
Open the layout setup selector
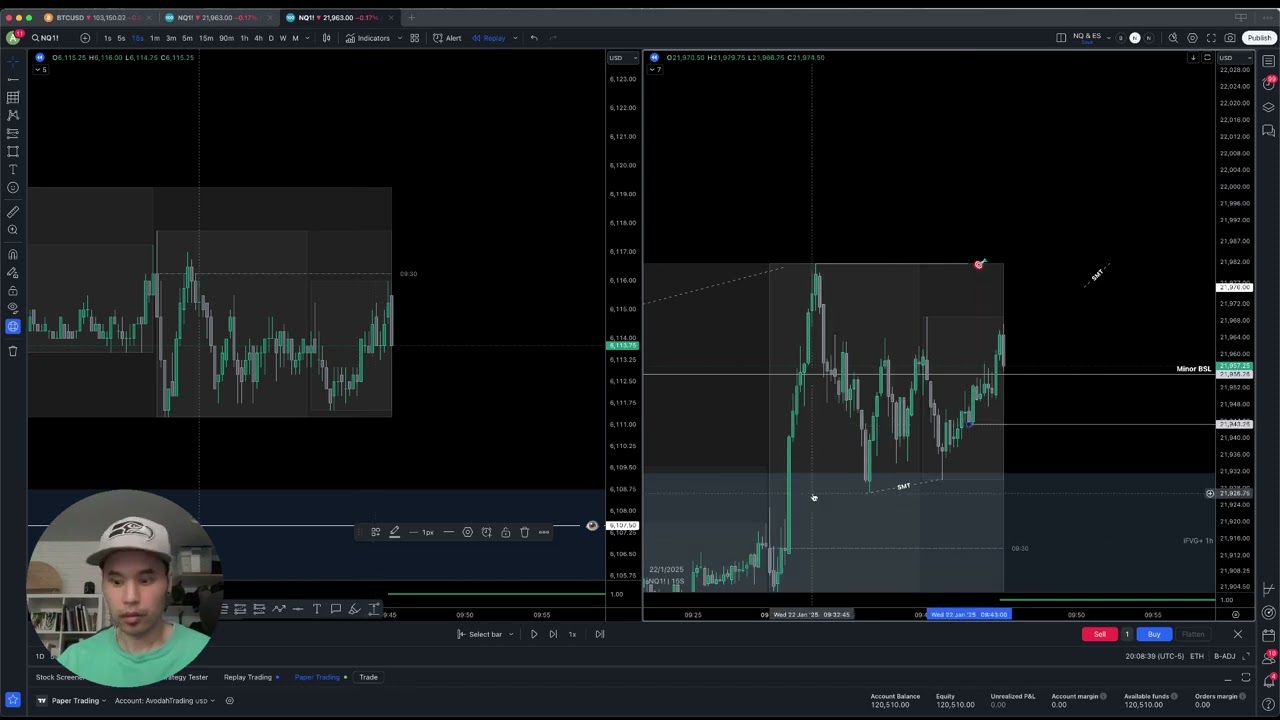point(1061,38)
